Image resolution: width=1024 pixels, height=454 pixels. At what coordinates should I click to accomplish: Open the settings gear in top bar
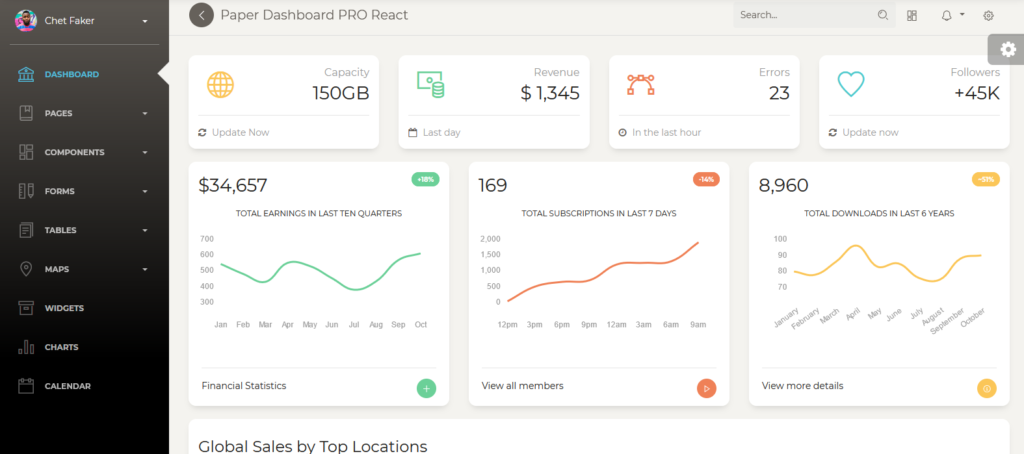(988, 16)
